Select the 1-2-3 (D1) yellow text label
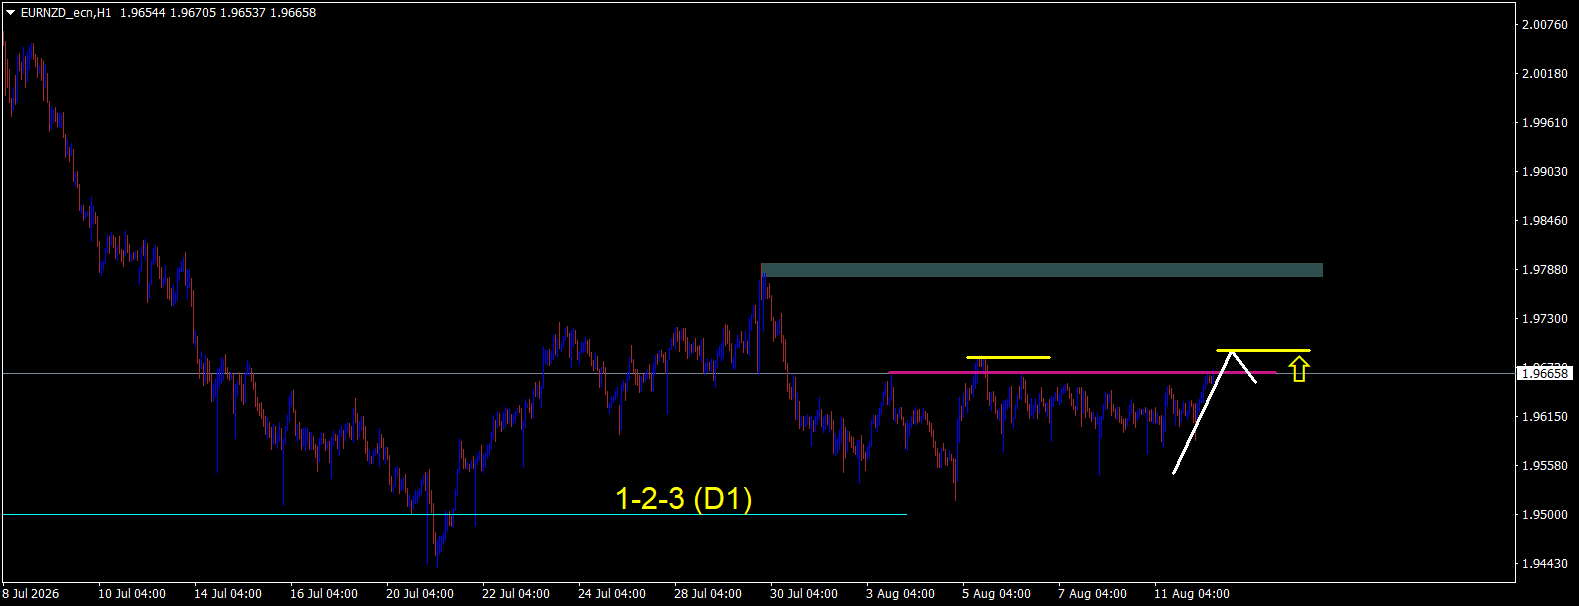 [x=684, y=498]
